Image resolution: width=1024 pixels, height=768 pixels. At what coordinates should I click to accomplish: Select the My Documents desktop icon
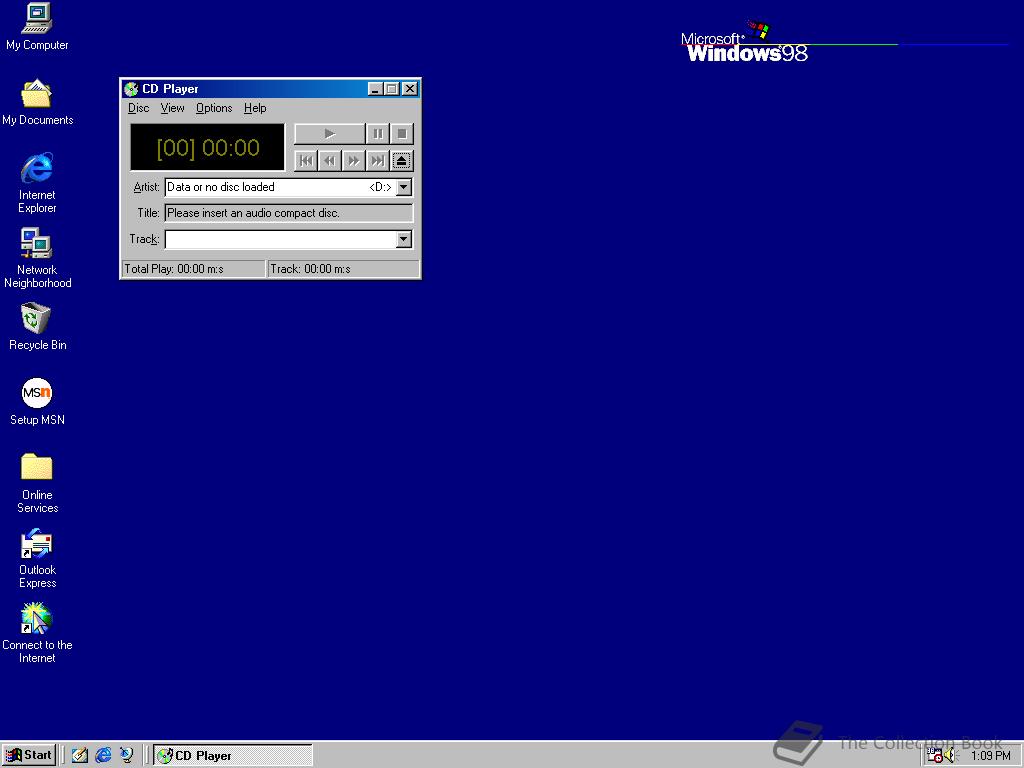coord(37,103)
